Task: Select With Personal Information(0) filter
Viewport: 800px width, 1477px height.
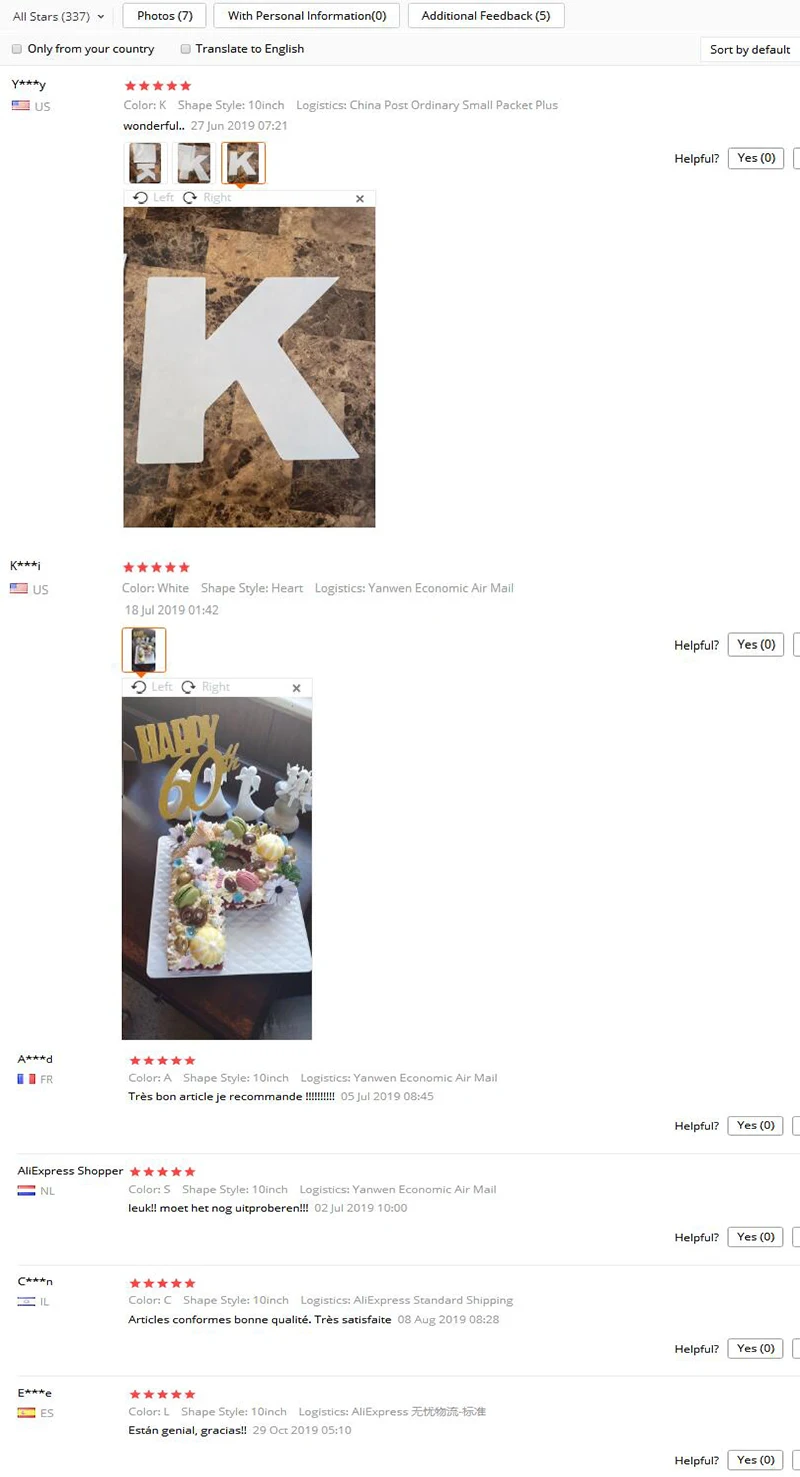Action: point(307,16)
